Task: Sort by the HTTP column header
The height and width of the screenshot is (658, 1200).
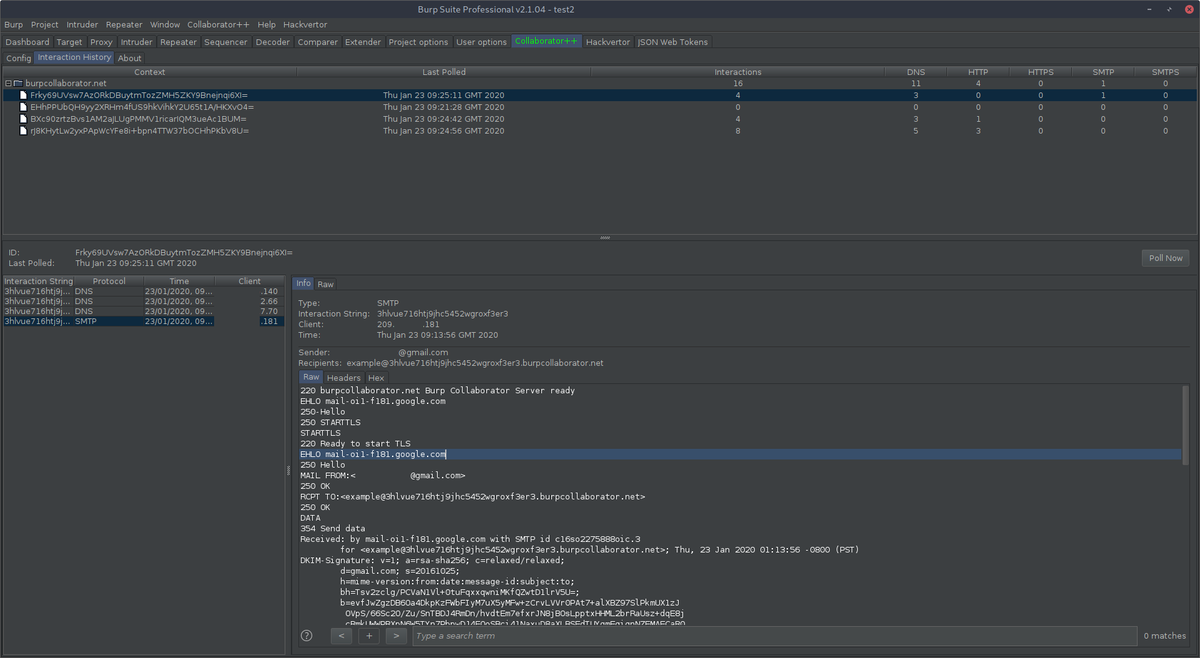Action: pos(978,72)
